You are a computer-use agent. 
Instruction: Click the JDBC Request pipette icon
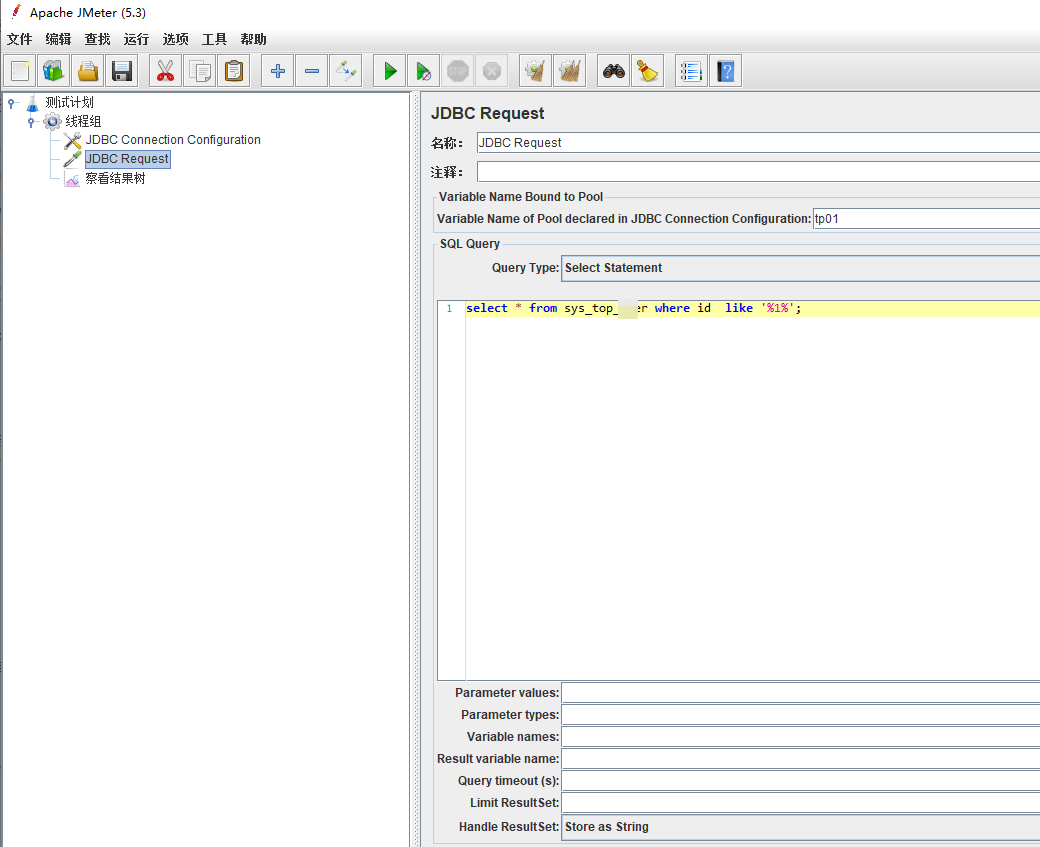click(x=72, y=159)
